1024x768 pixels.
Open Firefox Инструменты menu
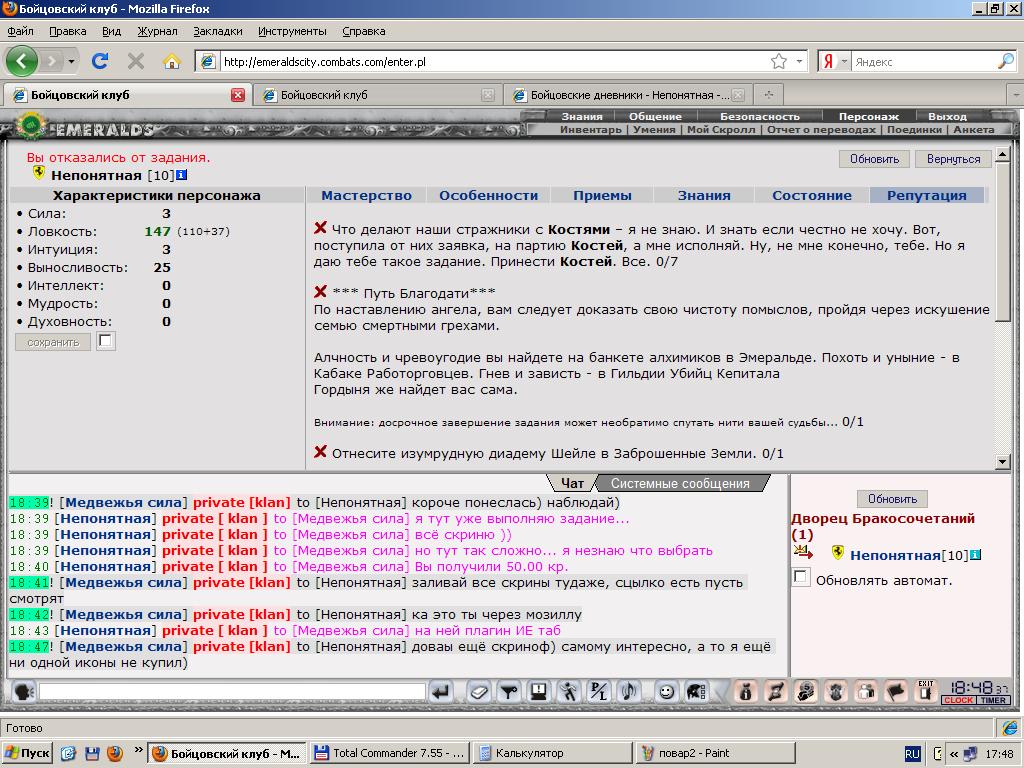[292, 31]
